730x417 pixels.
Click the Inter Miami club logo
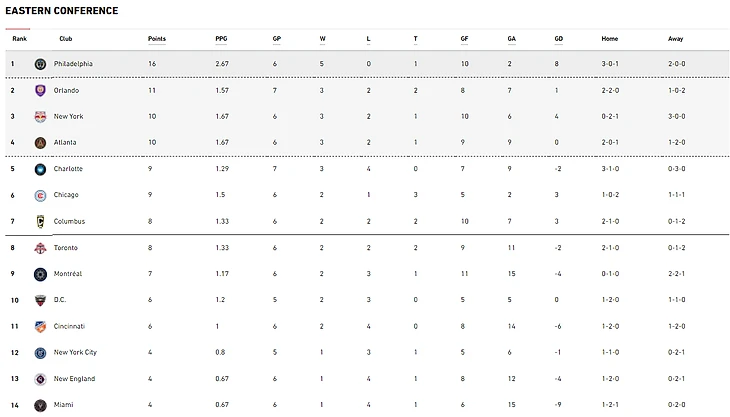point(40,405)
